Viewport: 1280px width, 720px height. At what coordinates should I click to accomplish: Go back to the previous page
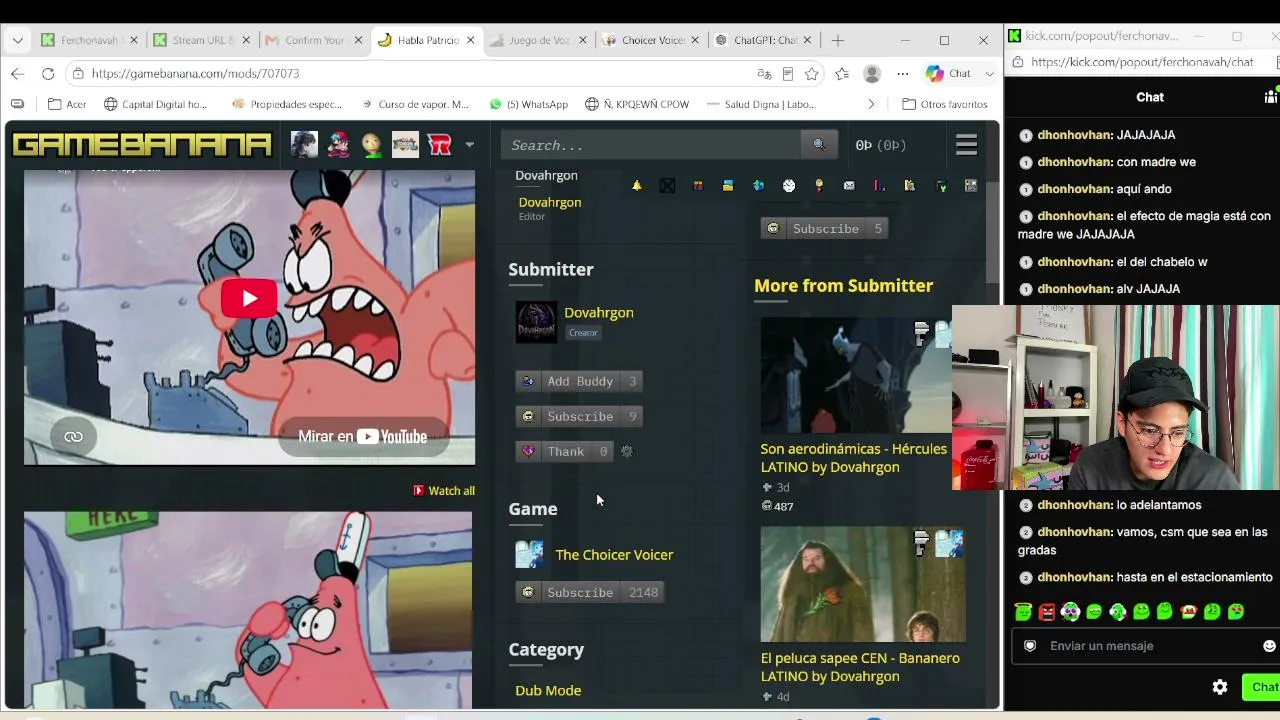tap(18, 74)
